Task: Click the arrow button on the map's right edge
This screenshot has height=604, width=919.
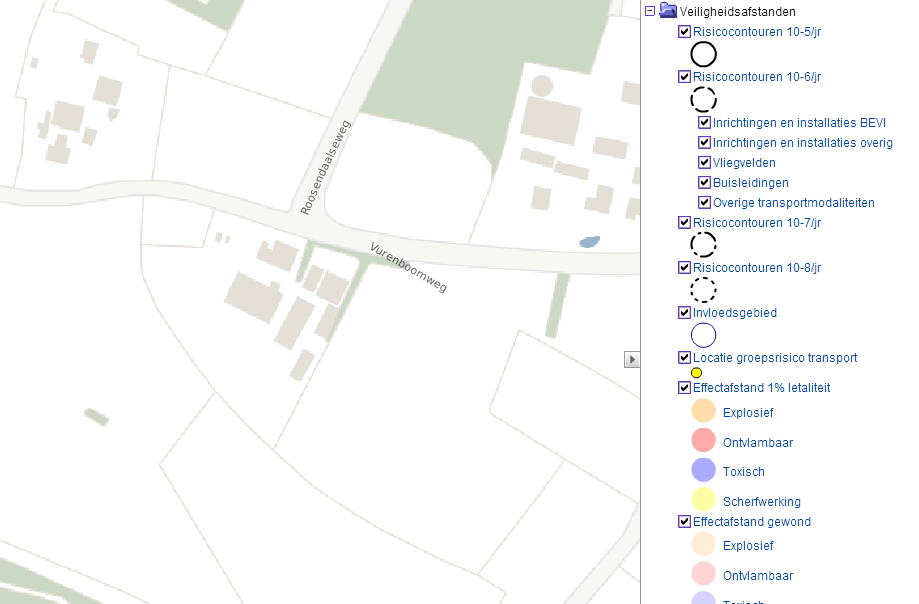Action: click(x=631, y=359)
